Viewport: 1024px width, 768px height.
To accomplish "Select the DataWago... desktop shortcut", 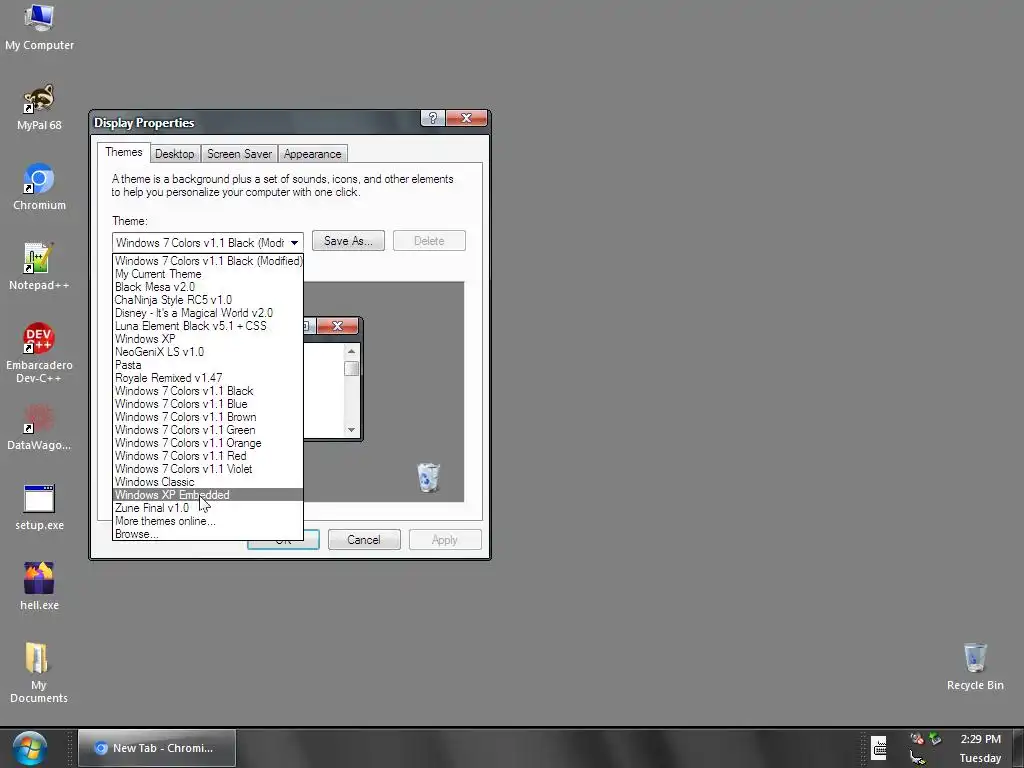I will click(39, 427).
